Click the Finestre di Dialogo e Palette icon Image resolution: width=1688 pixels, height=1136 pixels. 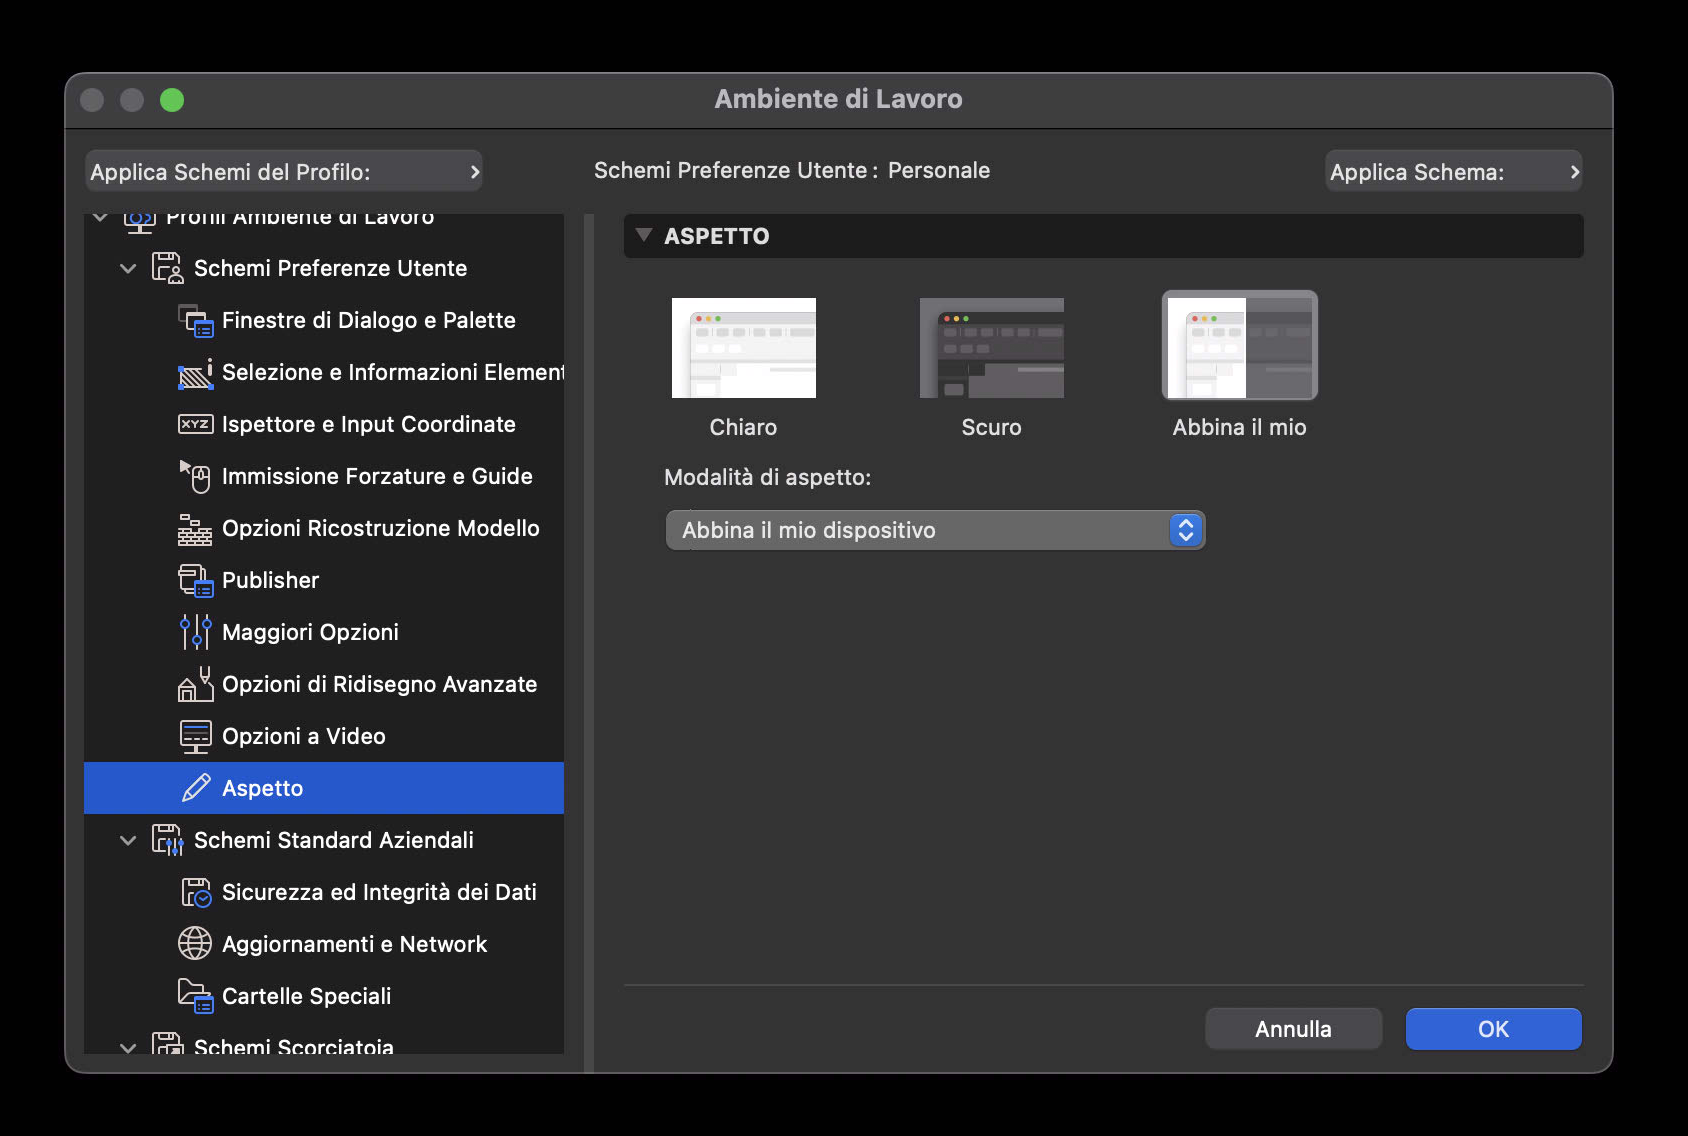(x=196, y=321)
